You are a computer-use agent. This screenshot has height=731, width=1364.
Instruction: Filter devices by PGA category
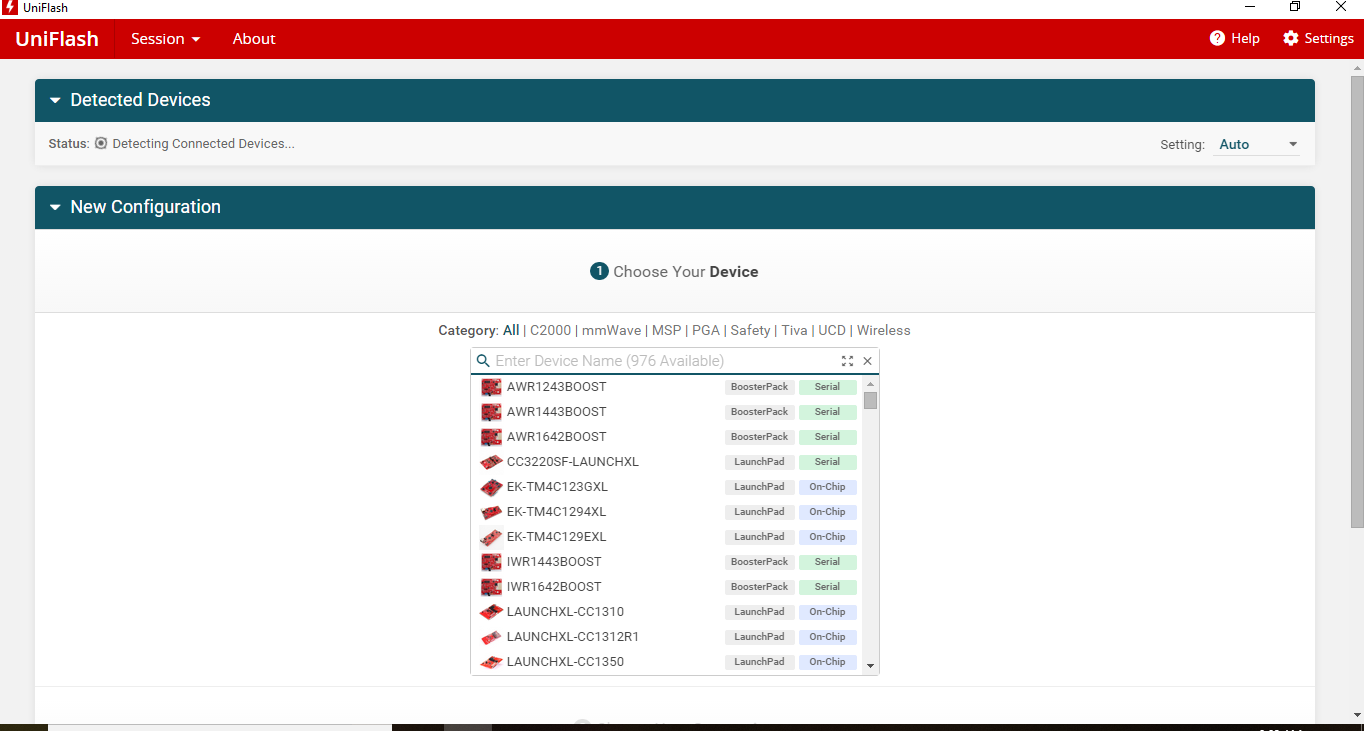pos(706,330)
